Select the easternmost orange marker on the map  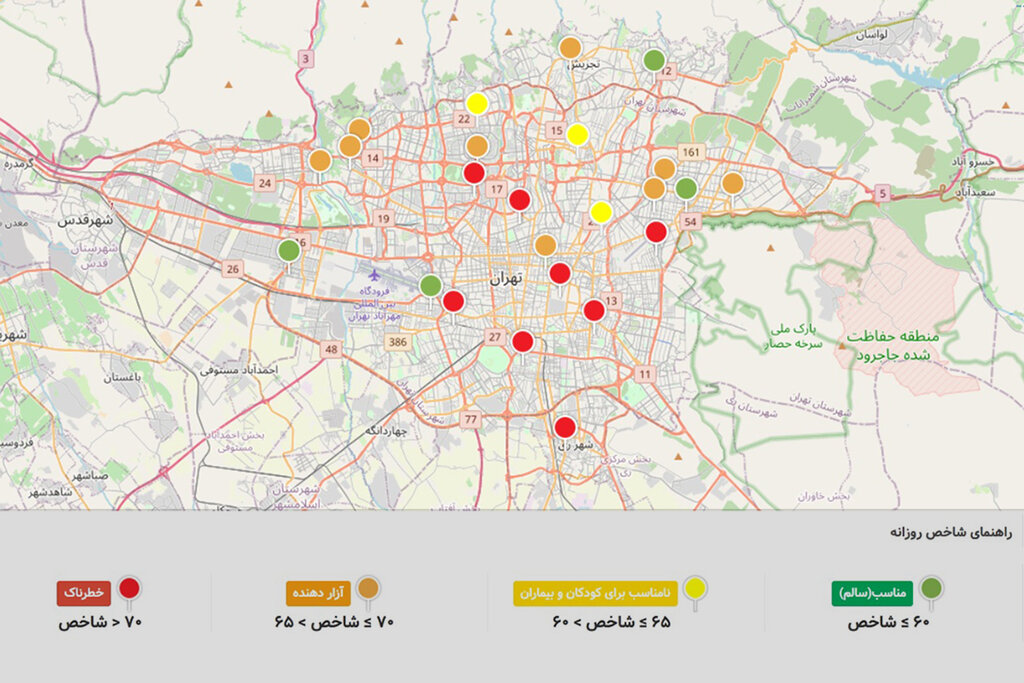point(732,183)
